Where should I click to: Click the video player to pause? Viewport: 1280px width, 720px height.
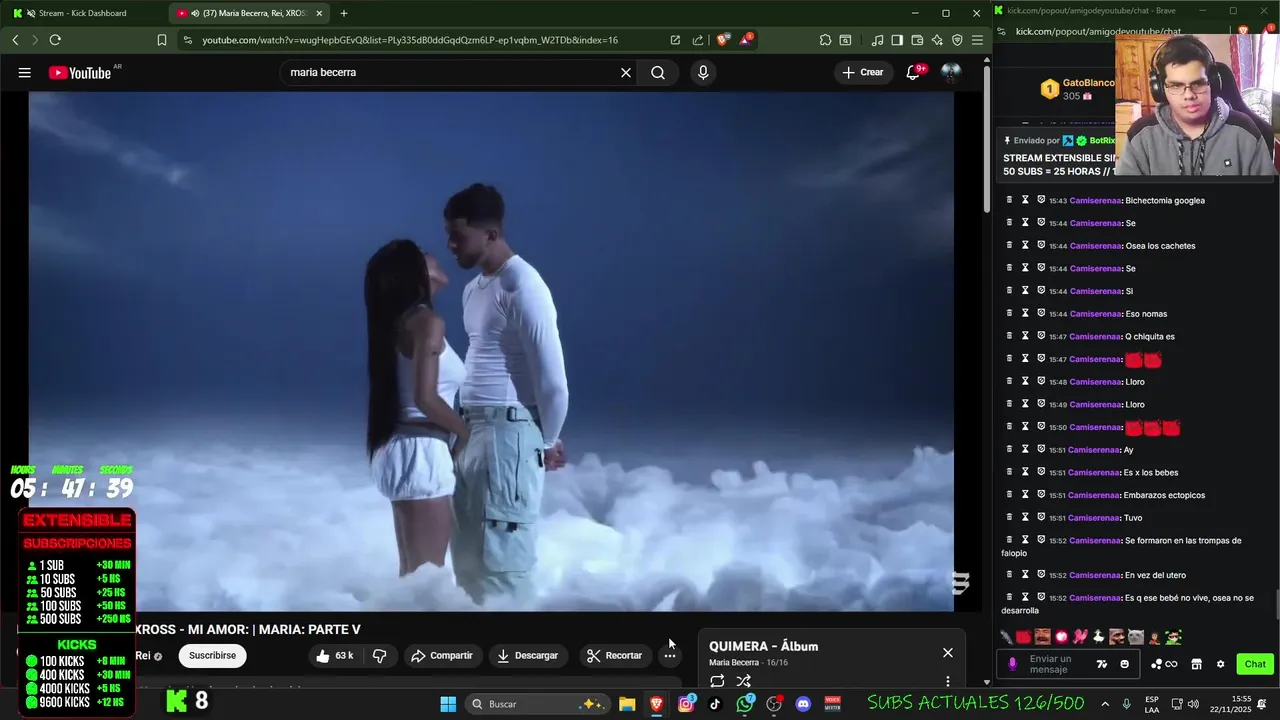[491, 350]
